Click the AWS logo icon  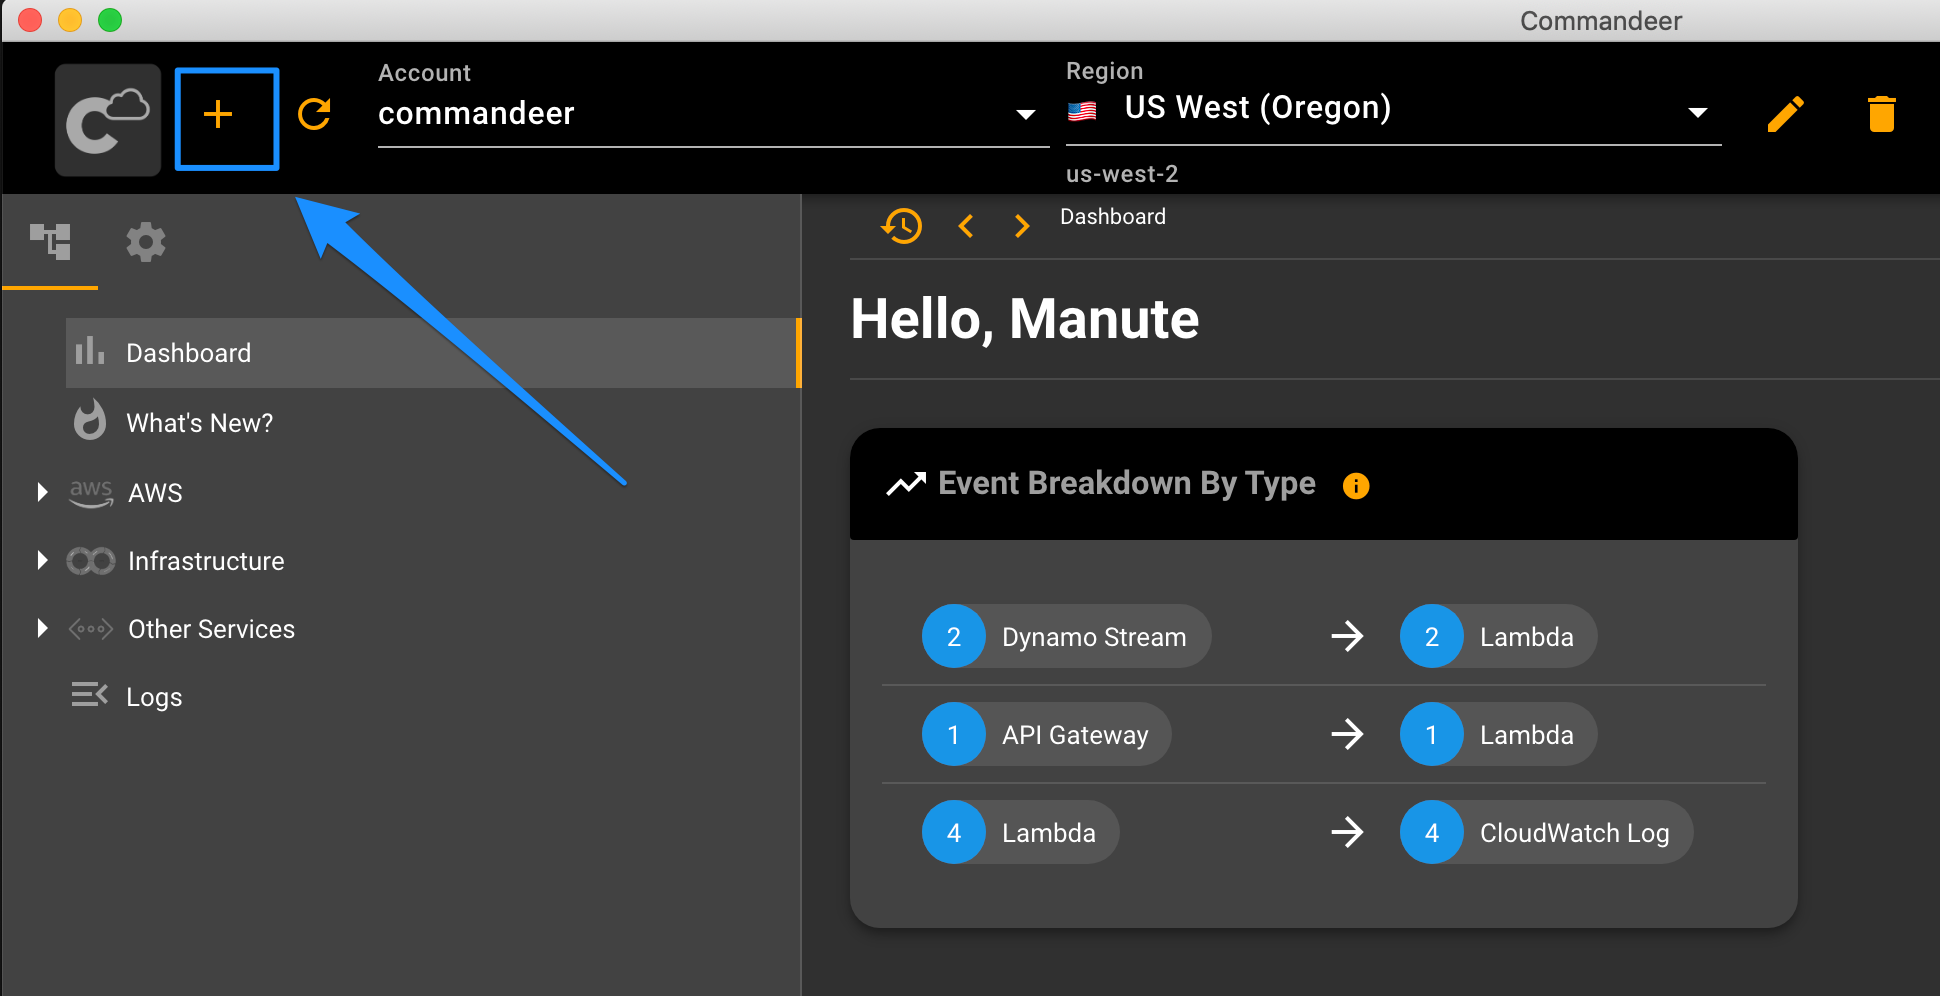click(x=91, y=492)
